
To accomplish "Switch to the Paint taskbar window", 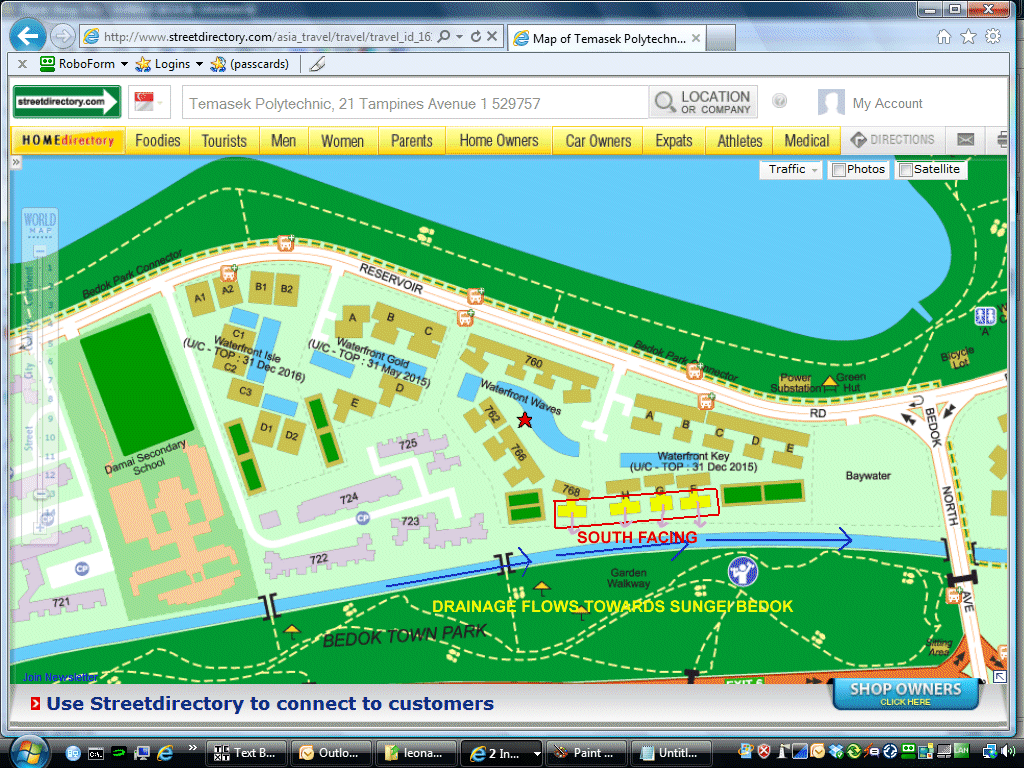I will tap(586, 753).
